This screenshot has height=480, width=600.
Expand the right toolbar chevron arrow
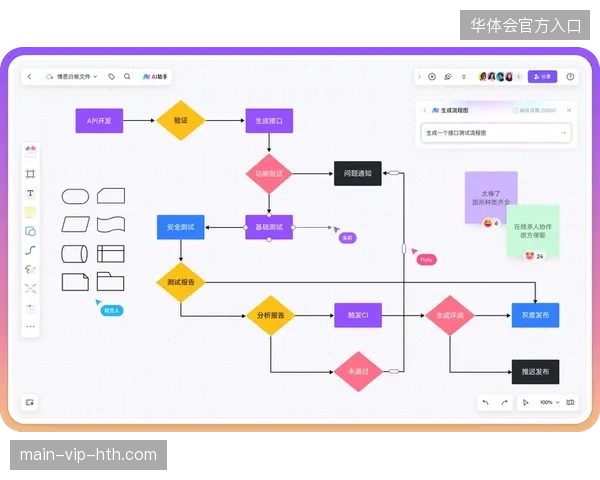point(419,77)
